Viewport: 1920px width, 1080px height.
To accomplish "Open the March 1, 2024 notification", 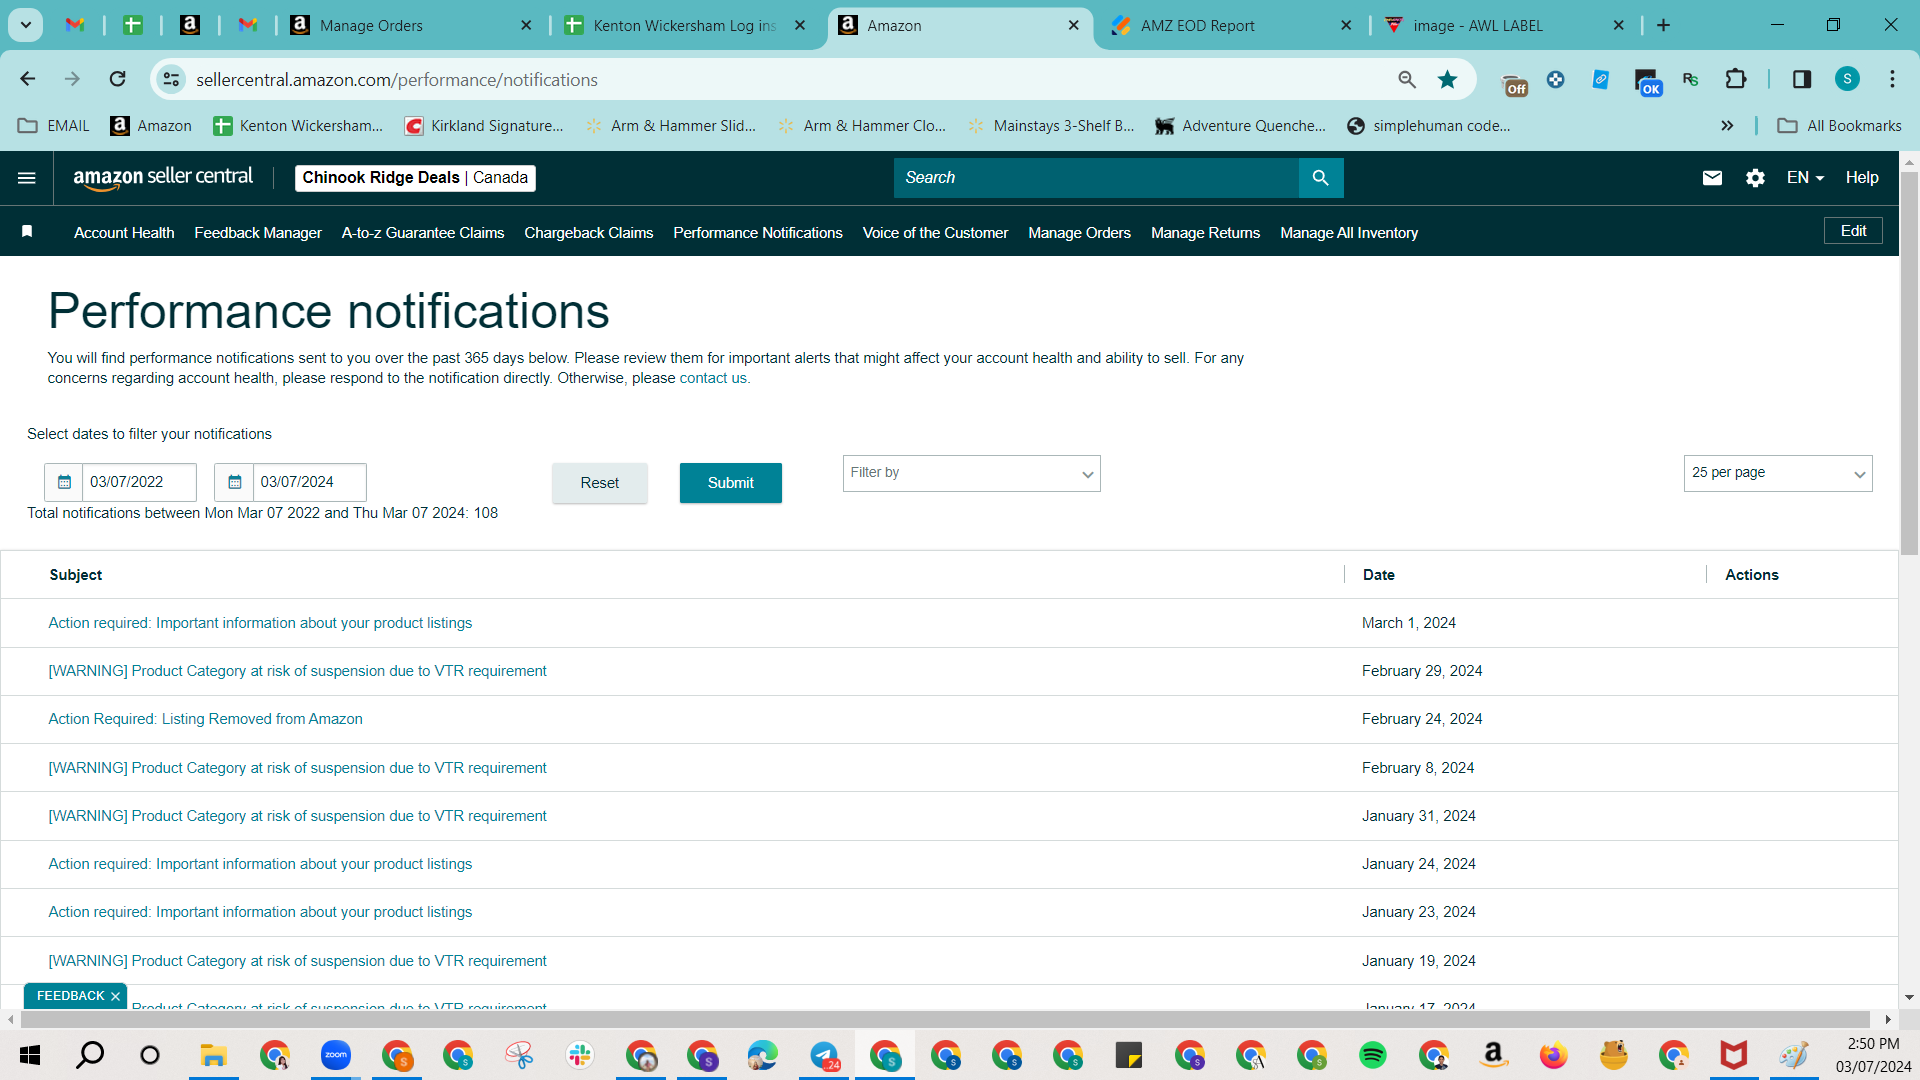I will (260, 623).
